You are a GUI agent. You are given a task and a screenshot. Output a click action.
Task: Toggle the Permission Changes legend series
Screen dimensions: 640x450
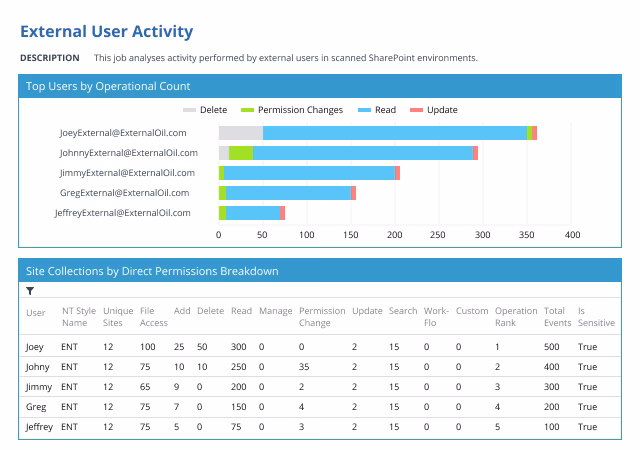click(x=292, y=110)
